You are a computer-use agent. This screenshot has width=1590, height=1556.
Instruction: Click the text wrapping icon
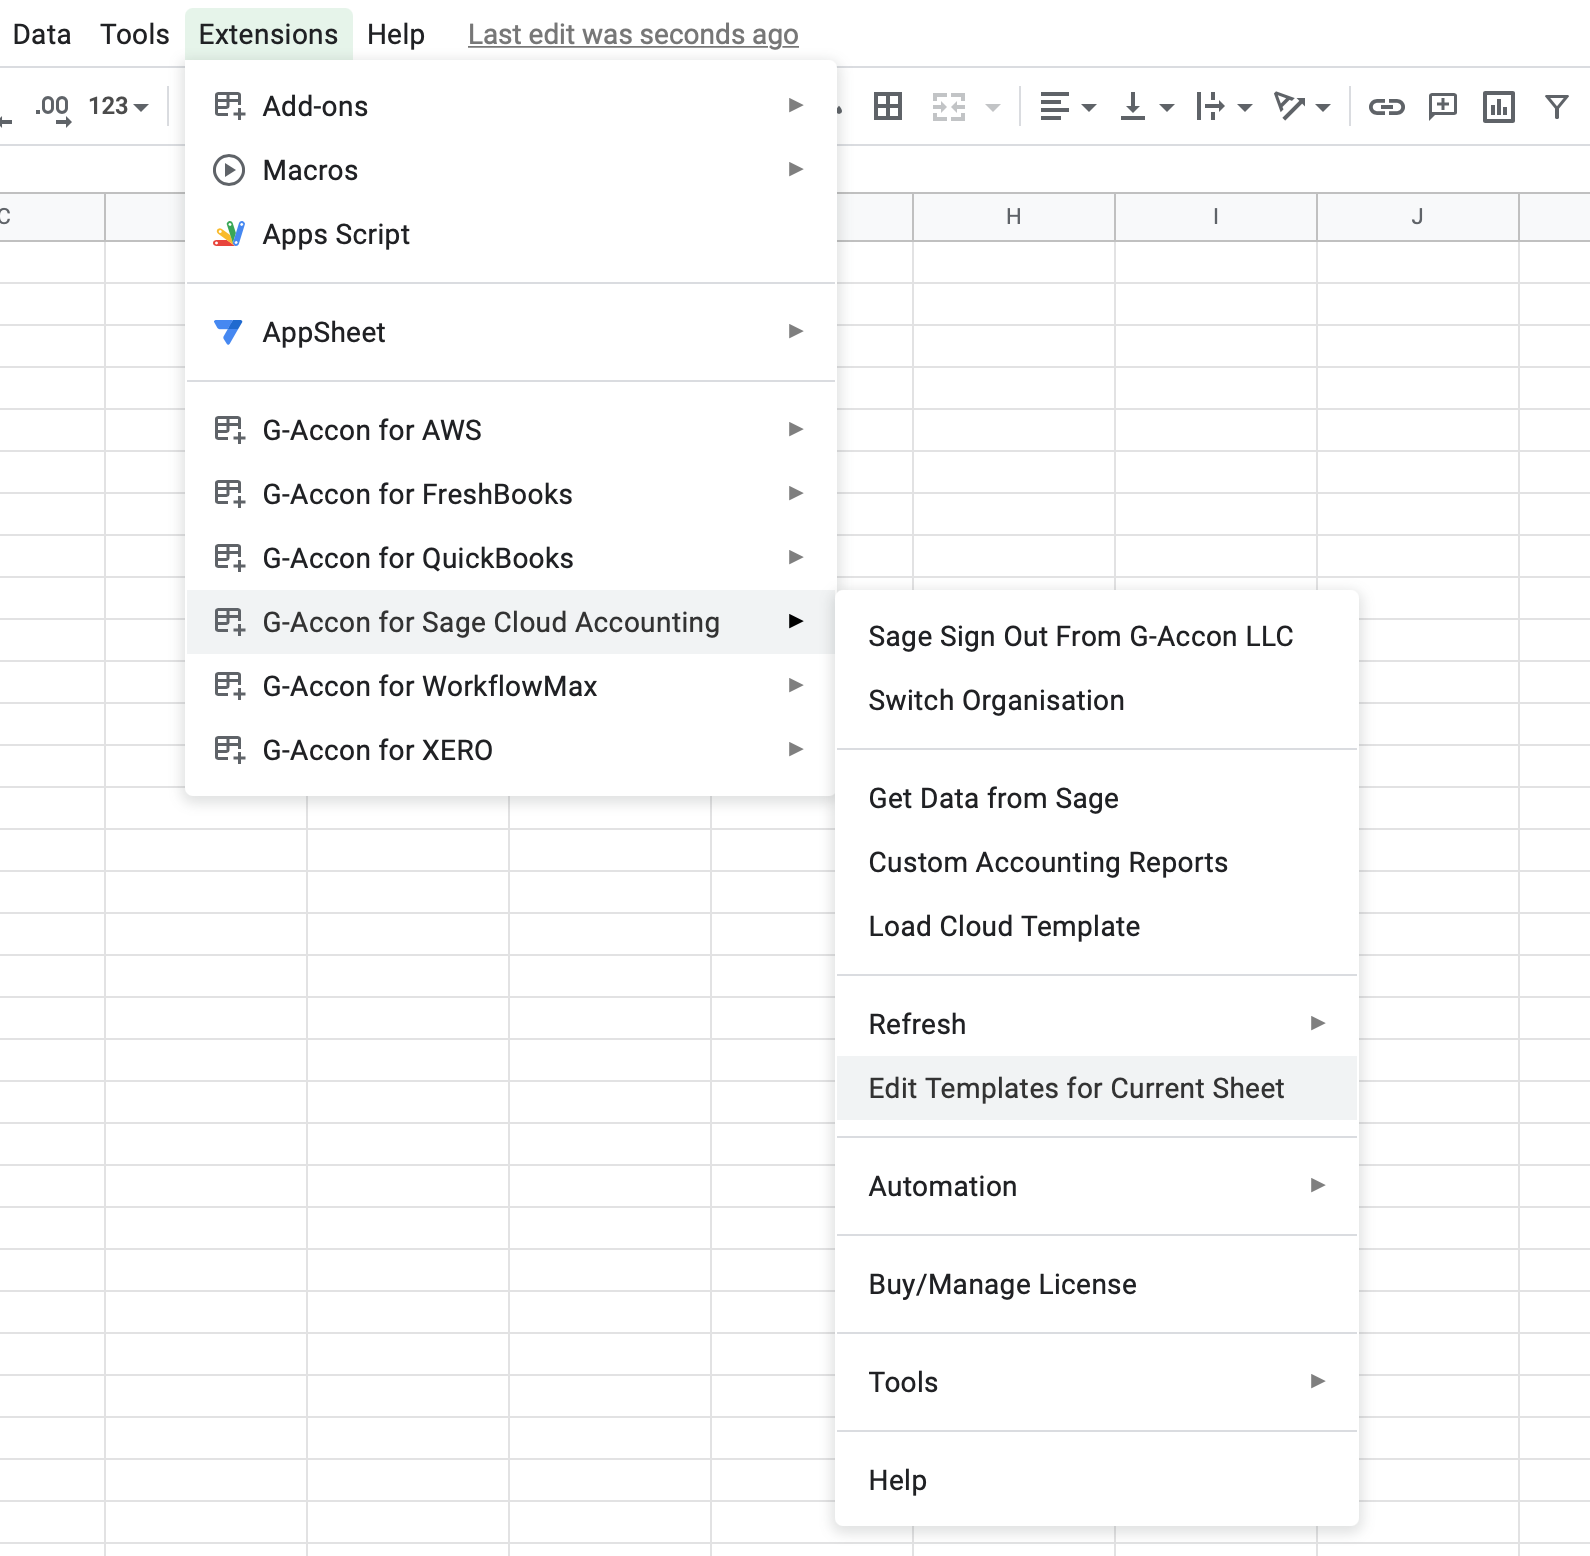point(1210,106)
